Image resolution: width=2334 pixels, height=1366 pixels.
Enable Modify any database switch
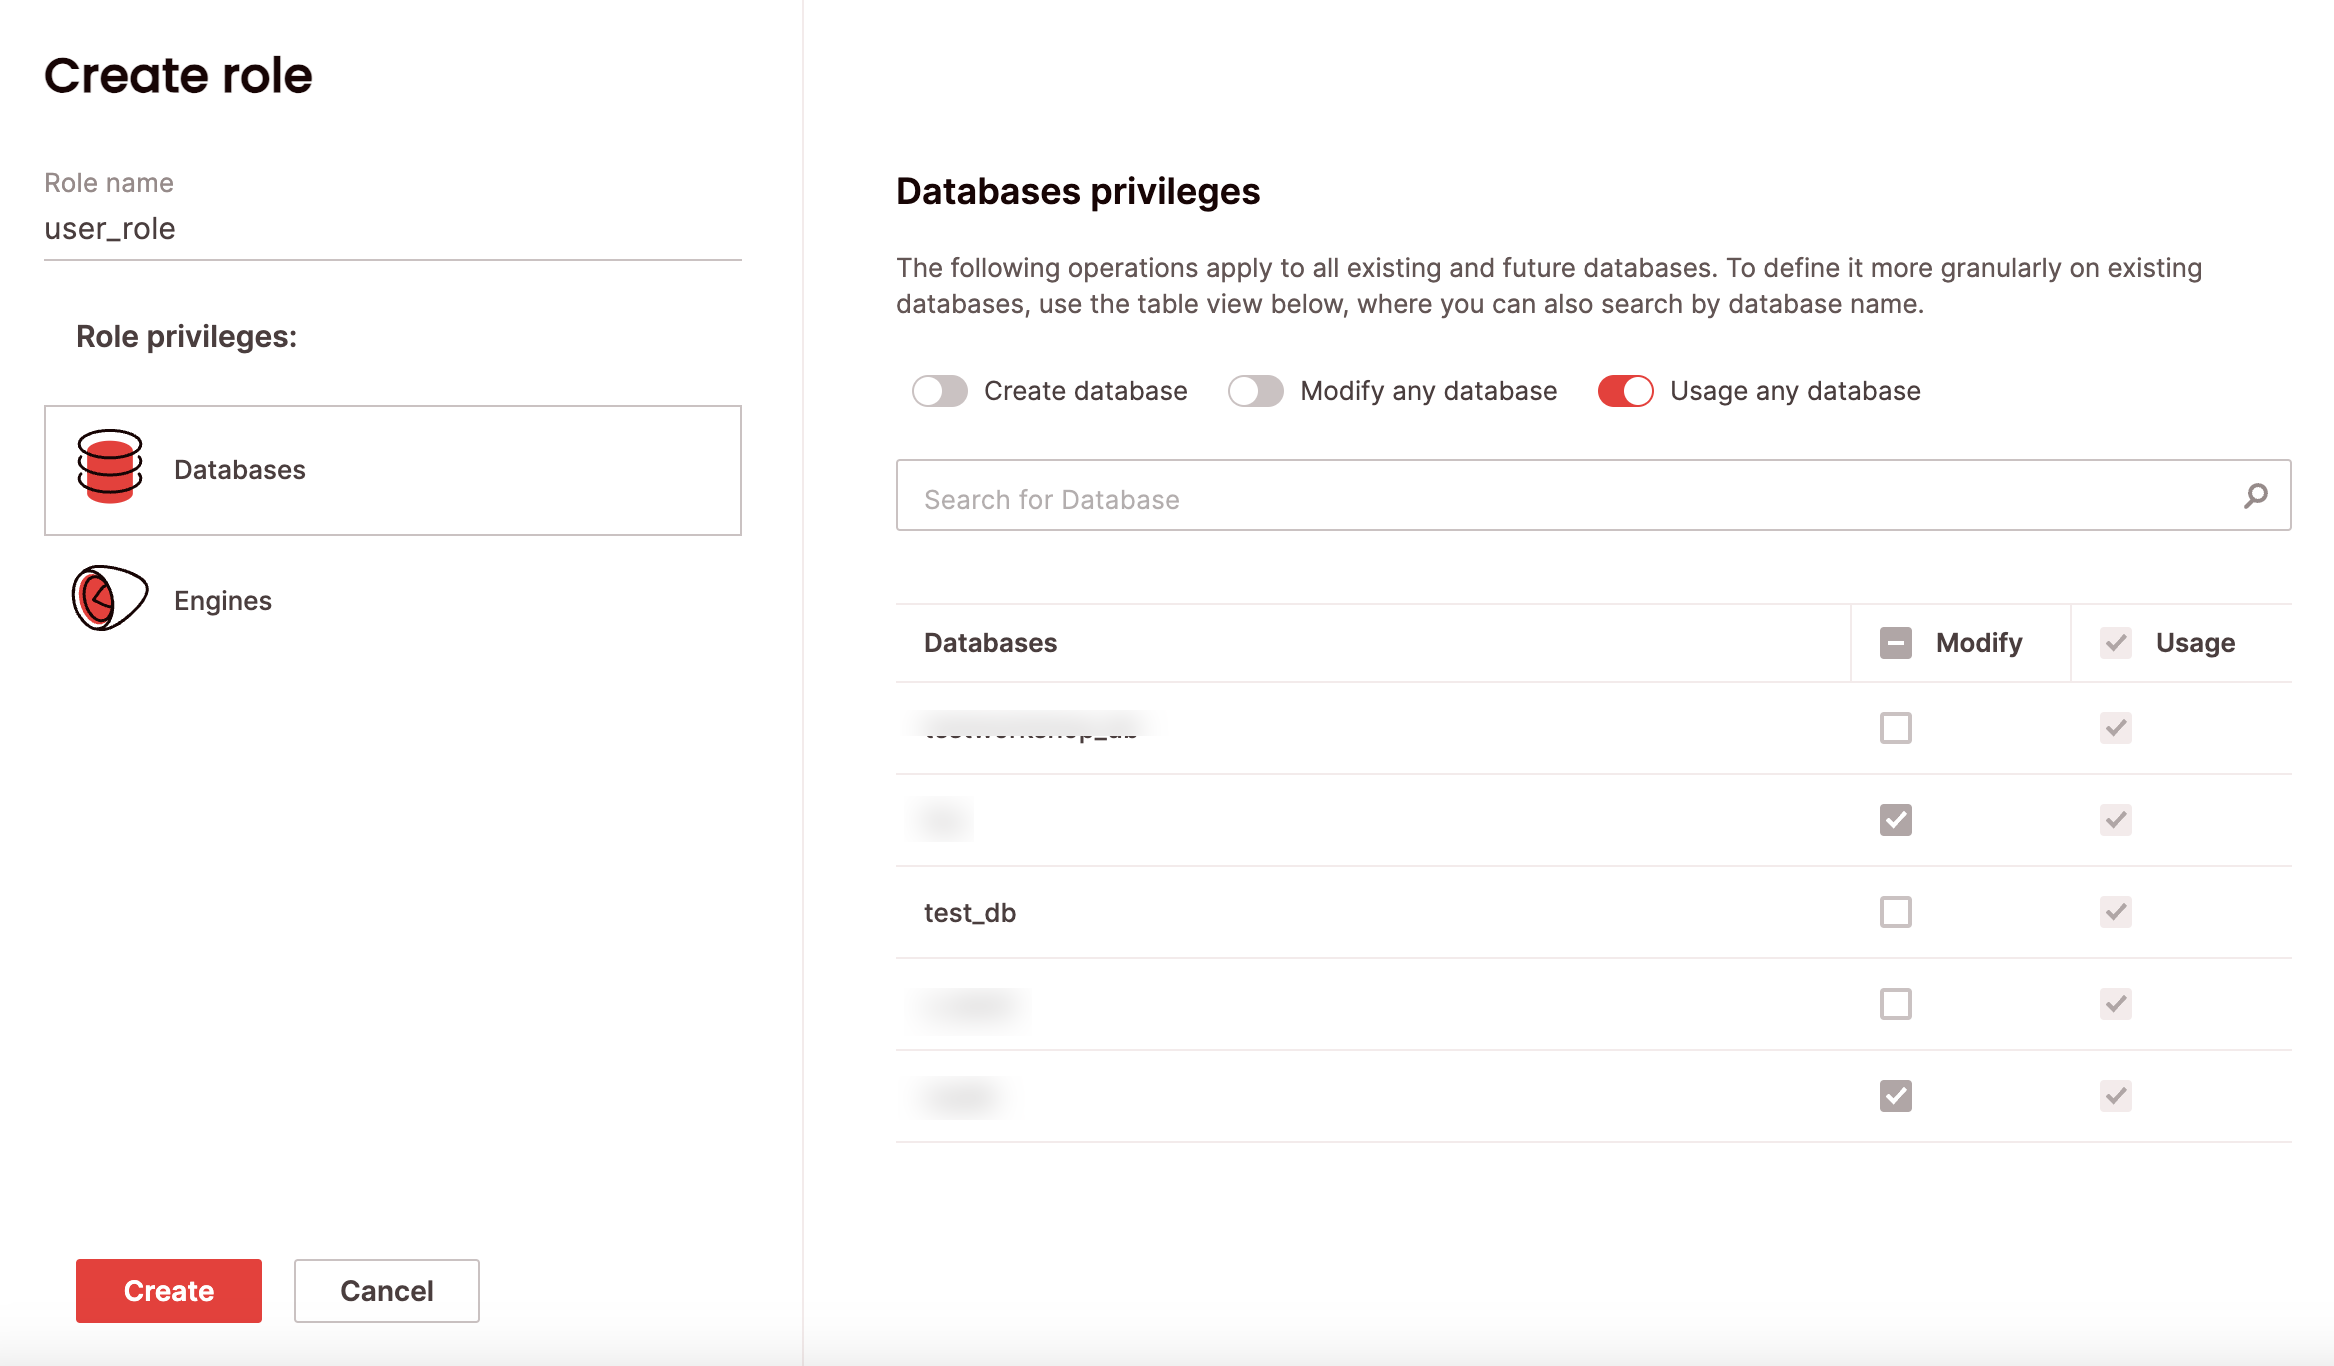[x=1255, y=391]
